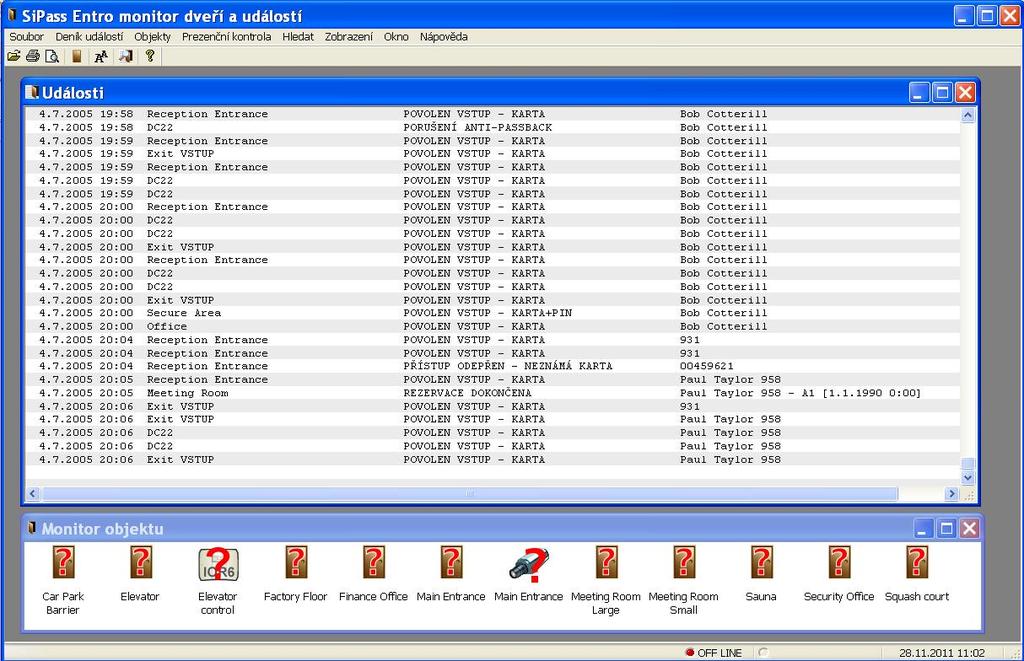The image size is (1024, 661).
Task: Open the Okno menu
Action: click(x=396, y=37)
